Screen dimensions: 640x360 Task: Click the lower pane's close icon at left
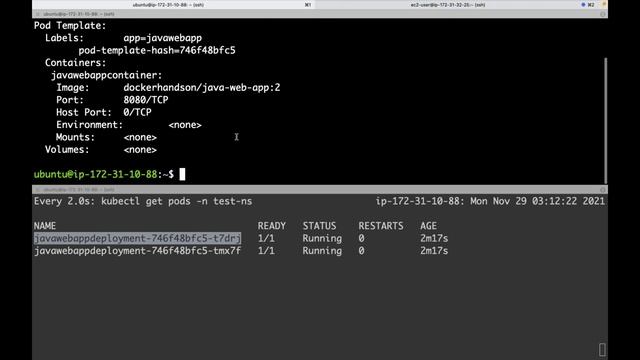pyautogui.click(x=38, y=190)
